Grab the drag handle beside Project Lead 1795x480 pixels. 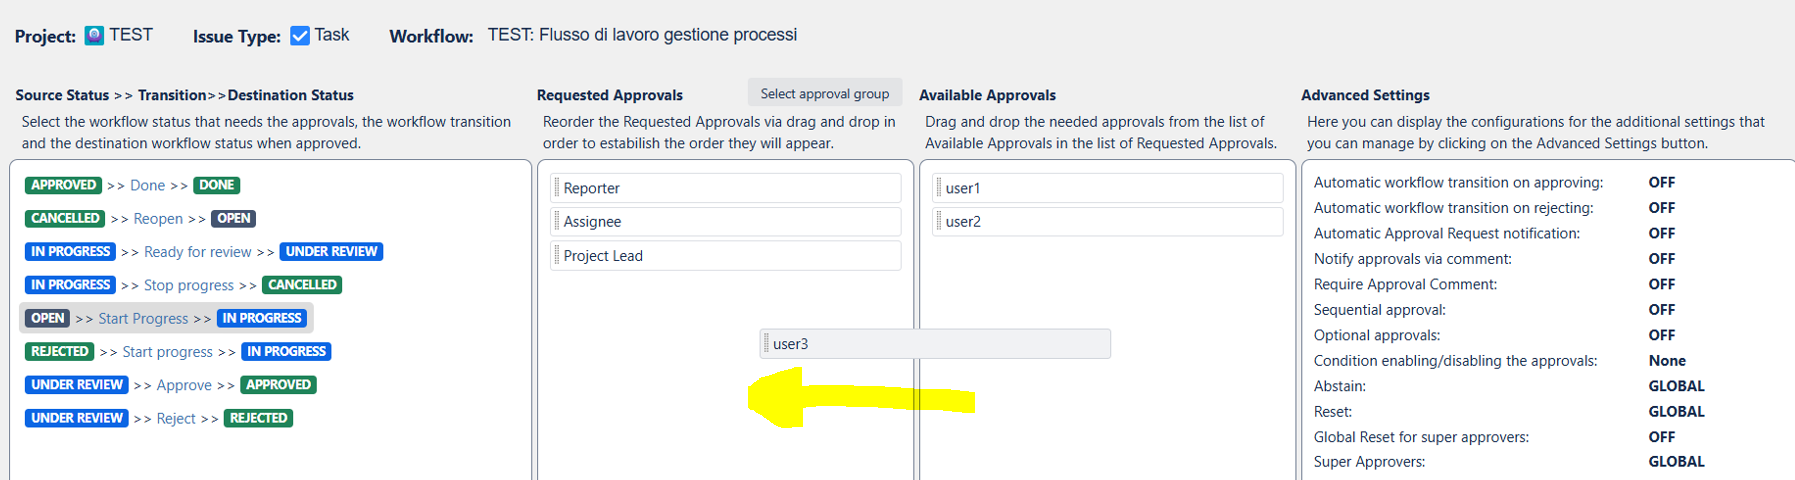point(557,255)
